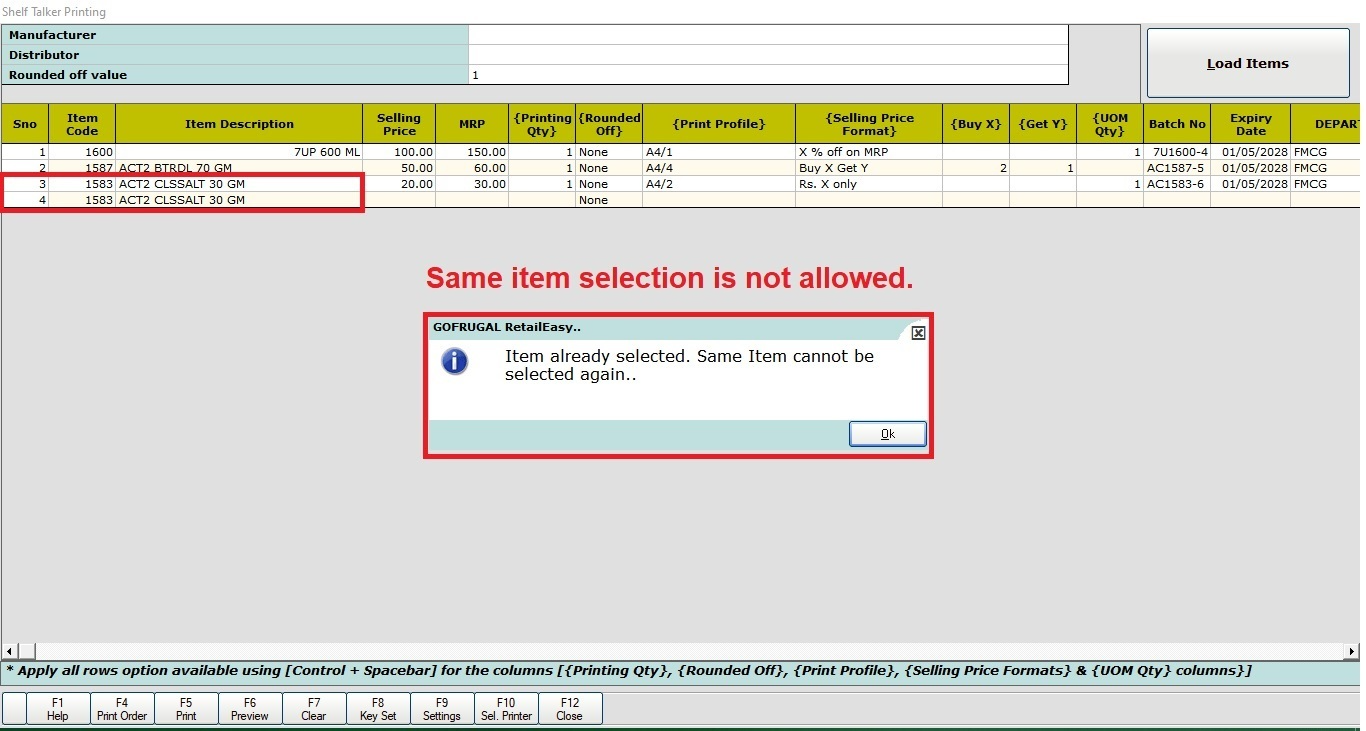
Task: Click print profile cell 'A4/2'
Action: coord(719,184)
